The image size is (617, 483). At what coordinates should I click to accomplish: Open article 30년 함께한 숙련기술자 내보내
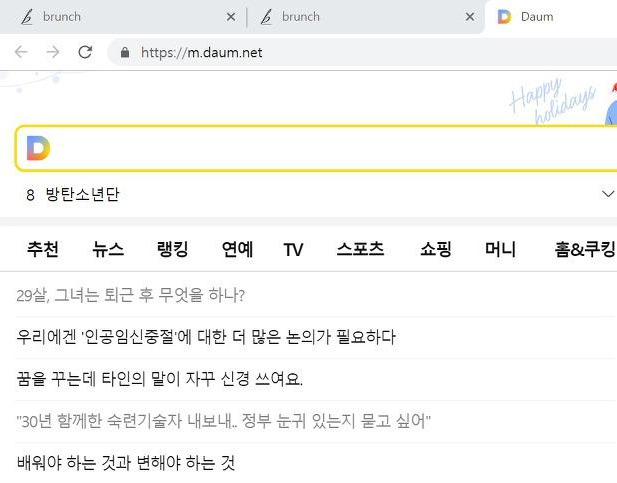[x=224, y=421]
